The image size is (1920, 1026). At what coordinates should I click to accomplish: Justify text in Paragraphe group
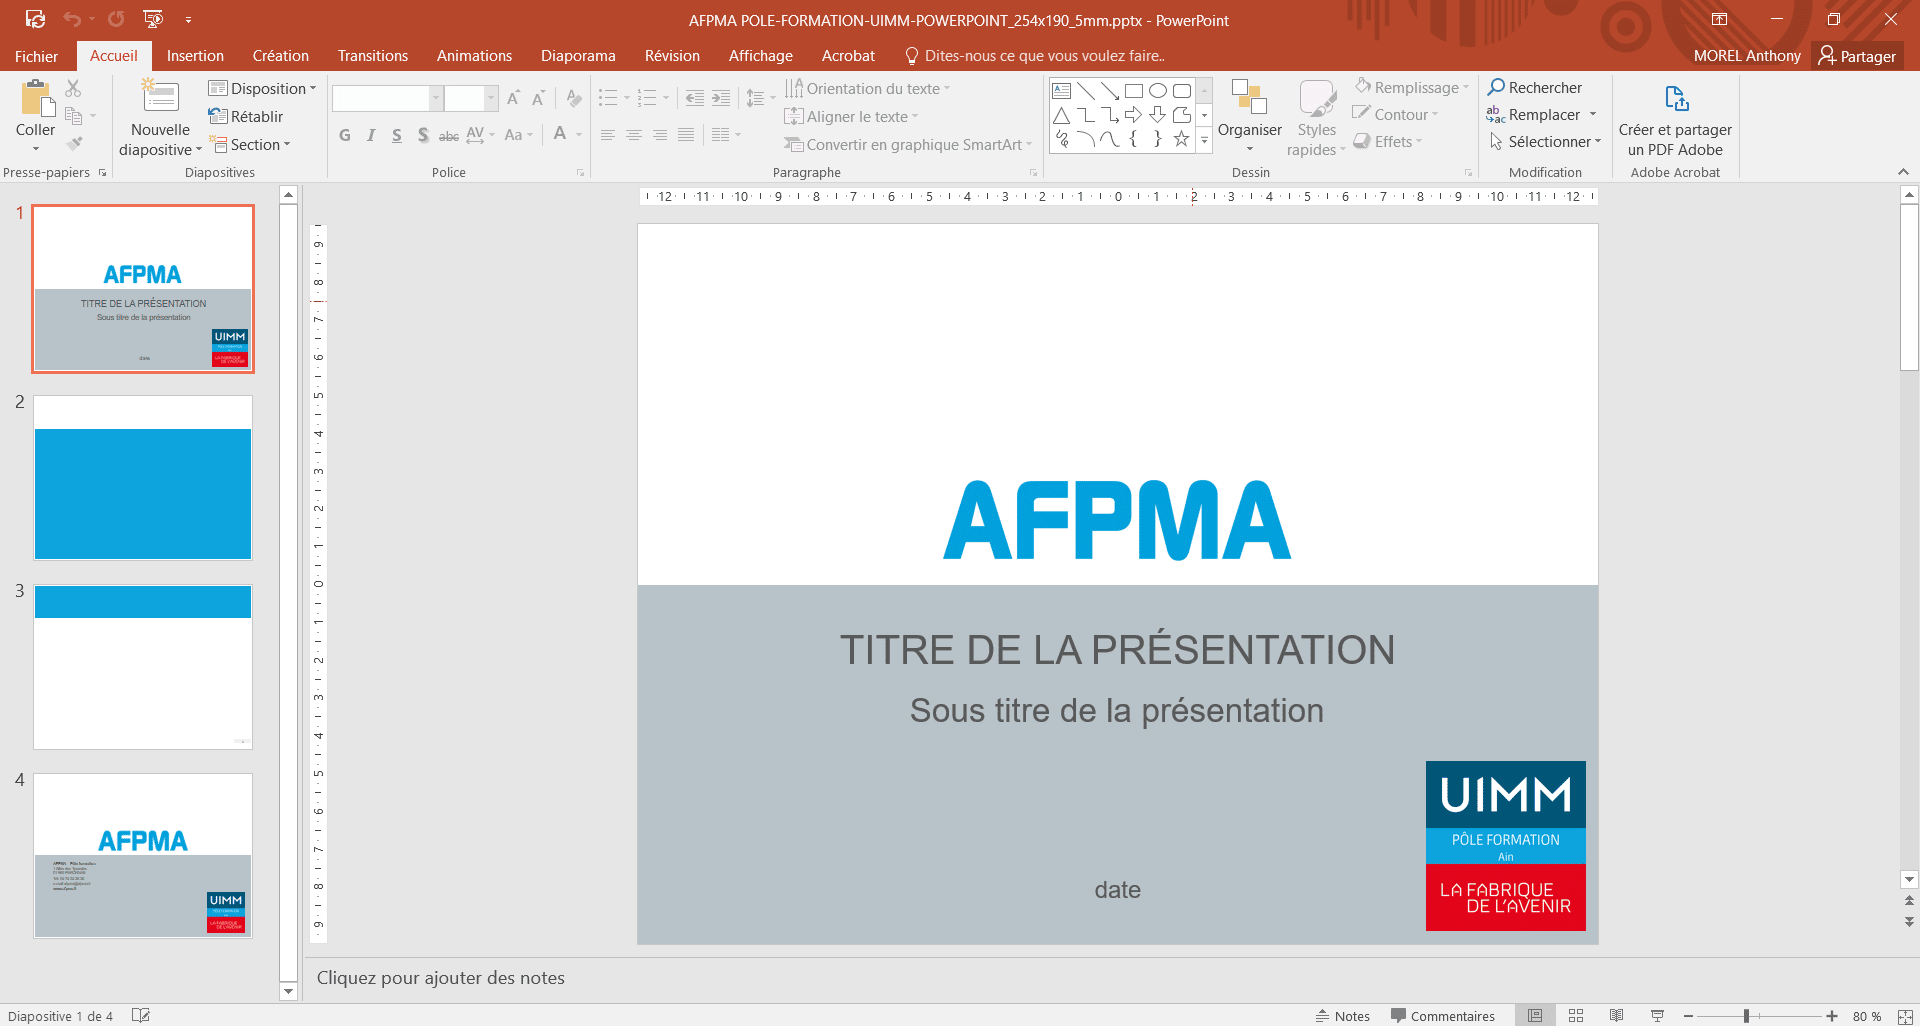pos(686,135)
